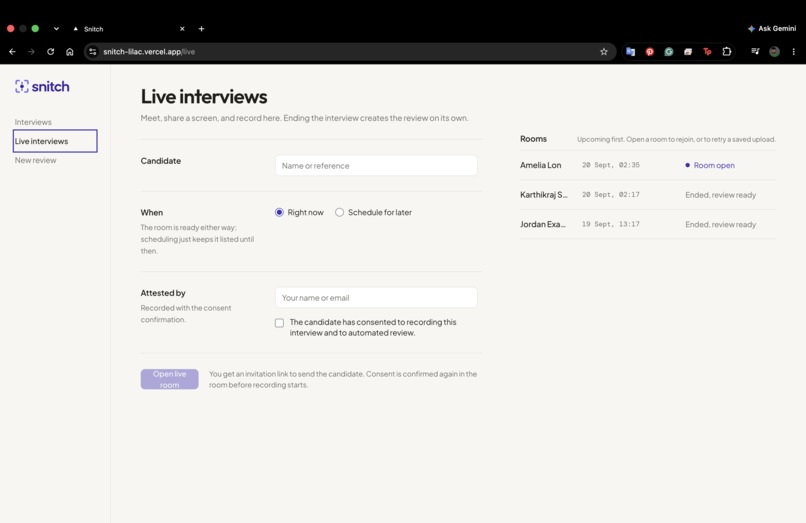
Task: Click Jordan's Ended, review ready status
Action: tap(721, 224)
